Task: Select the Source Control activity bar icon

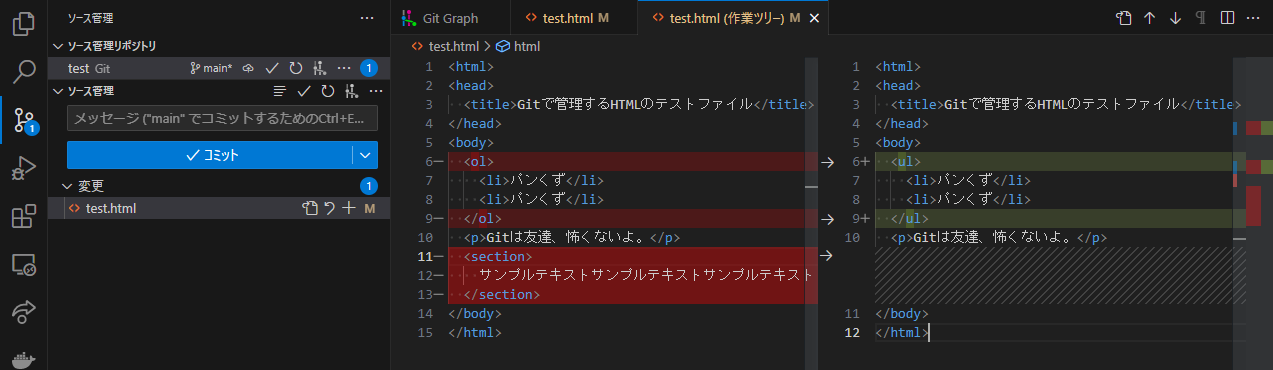Action: tap(23, 120)
